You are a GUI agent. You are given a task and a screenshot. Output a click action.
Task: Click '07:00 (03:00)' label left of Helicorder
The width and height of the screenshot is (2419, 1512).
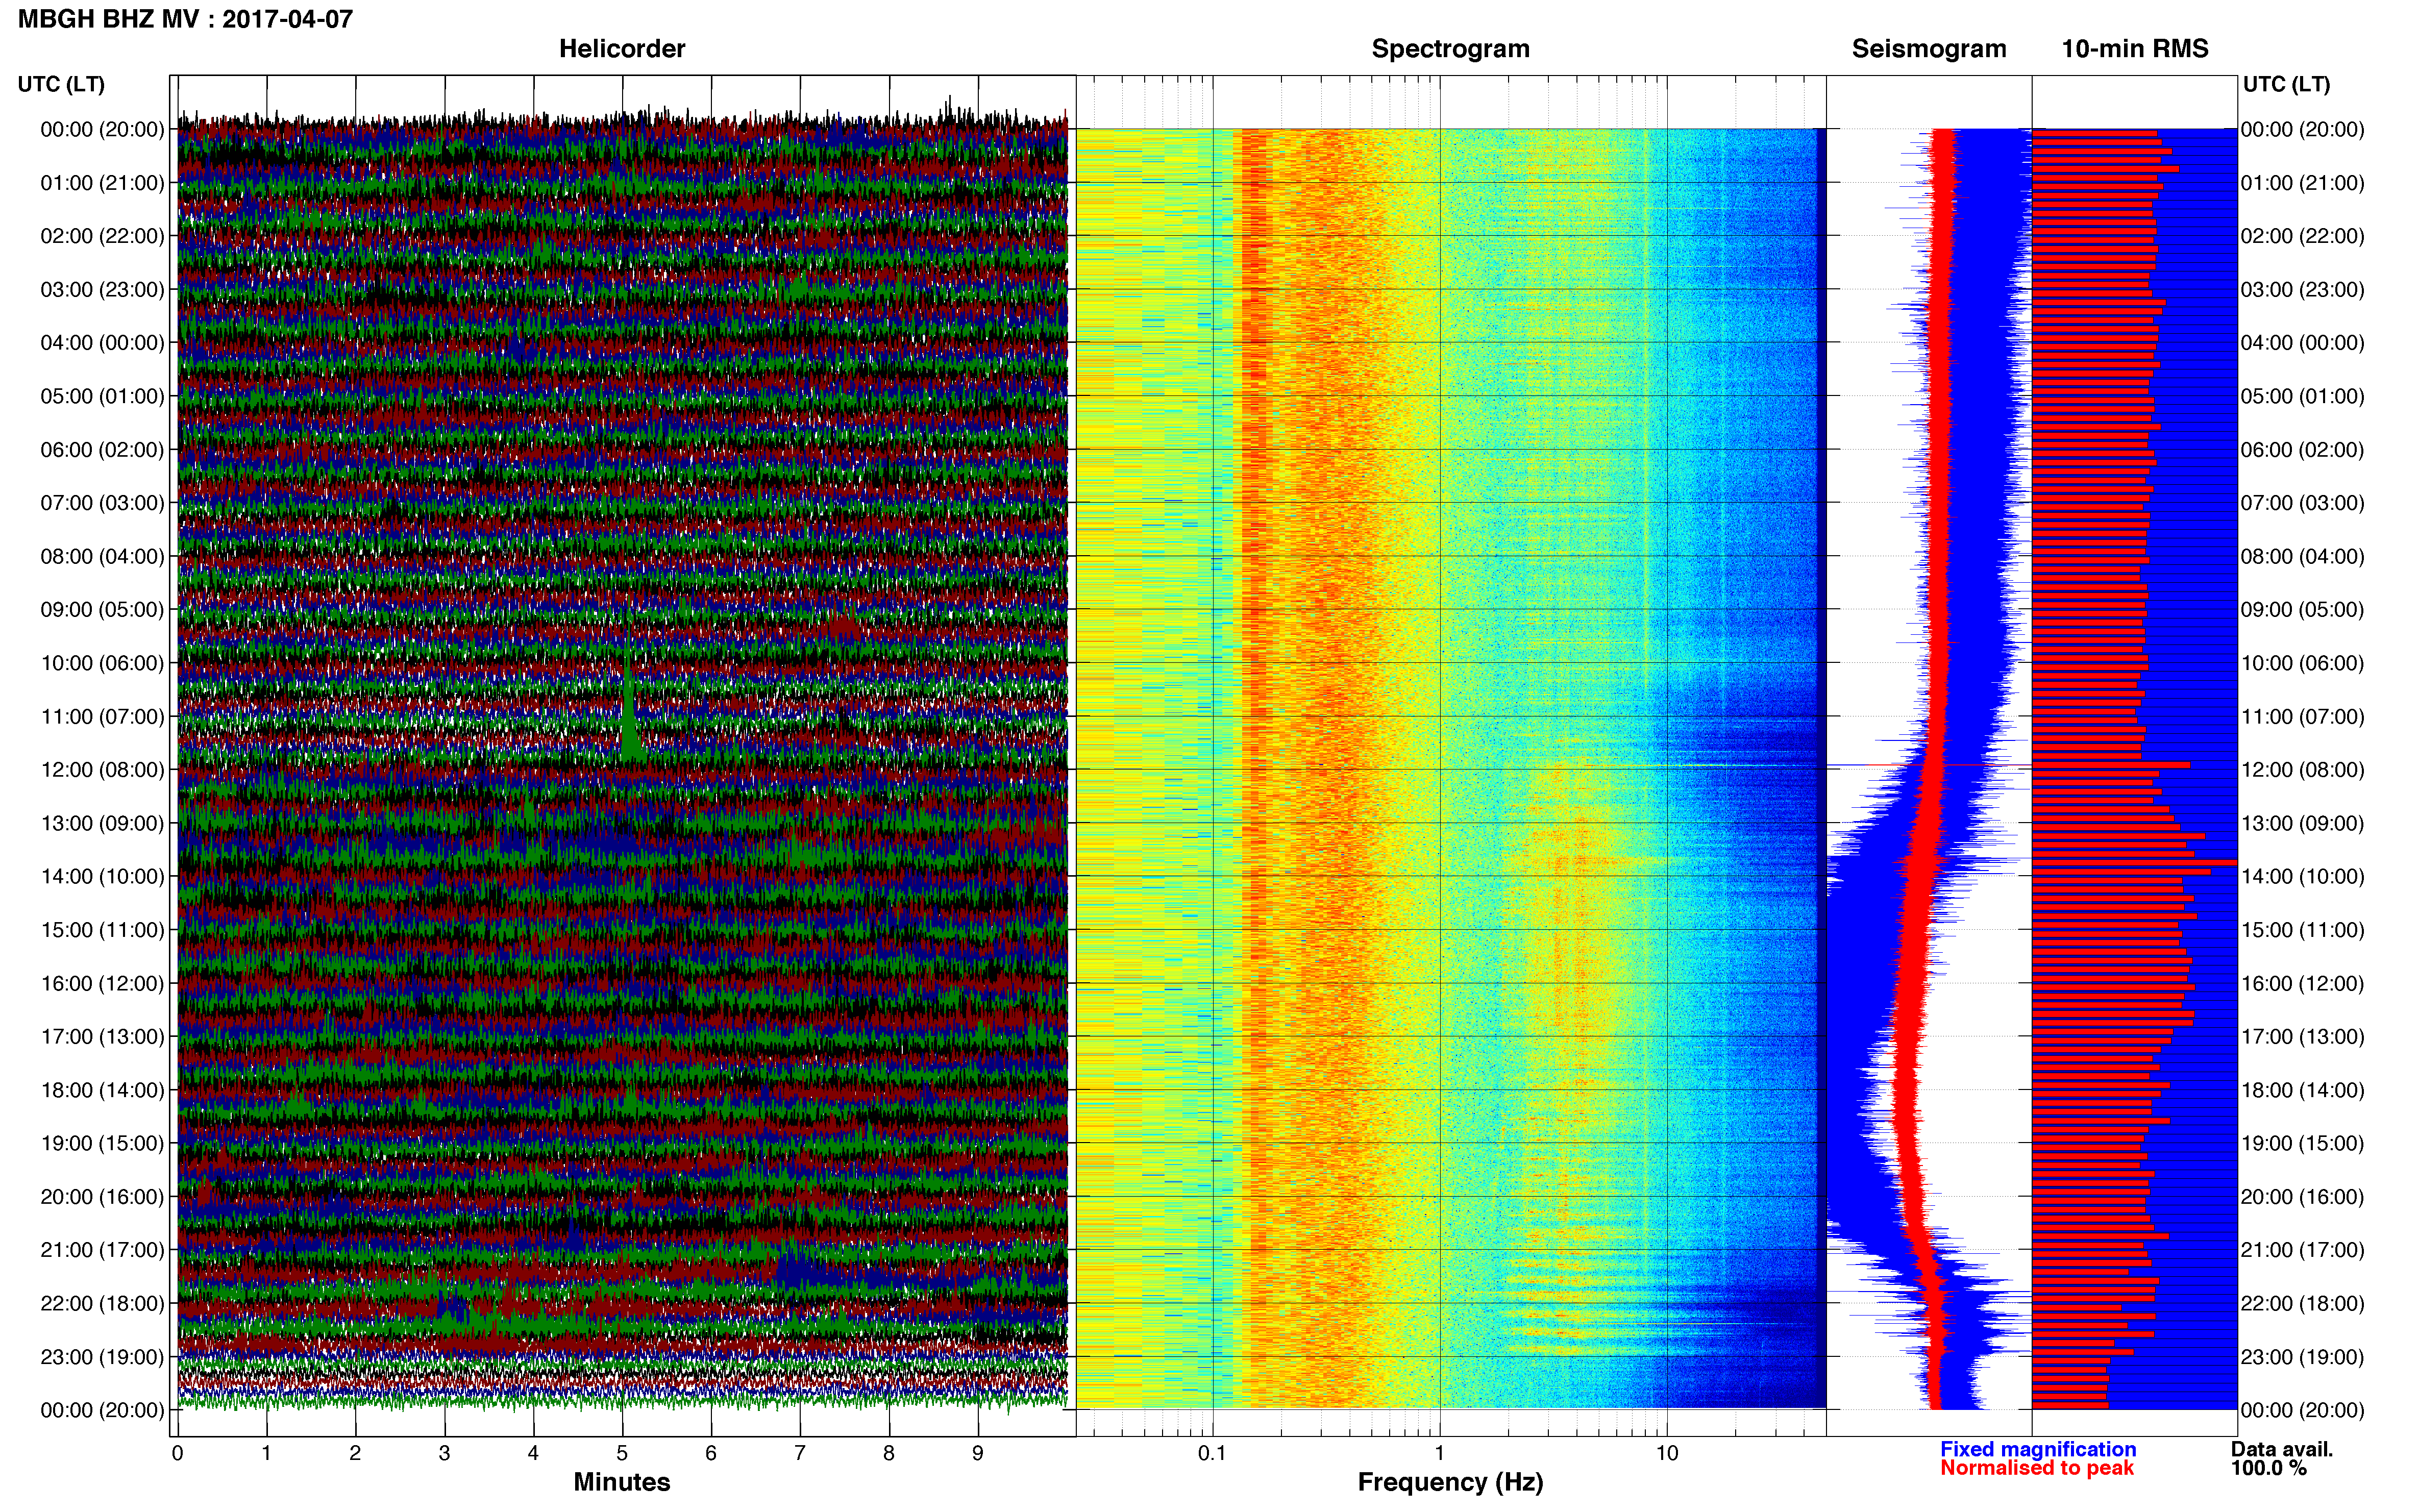tap(102, 503)
